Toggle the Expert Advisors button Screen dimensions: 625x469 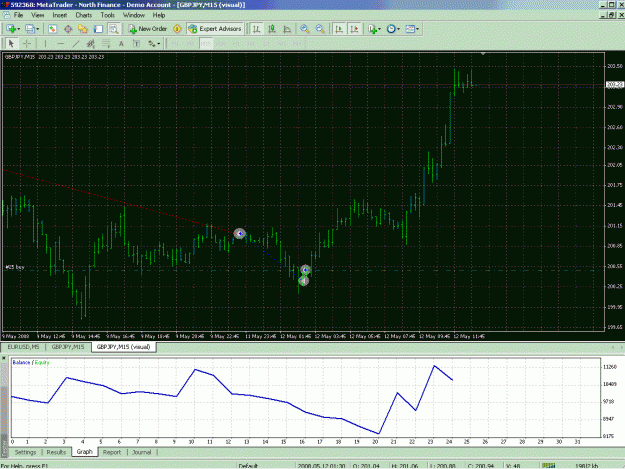coord(215,29)
